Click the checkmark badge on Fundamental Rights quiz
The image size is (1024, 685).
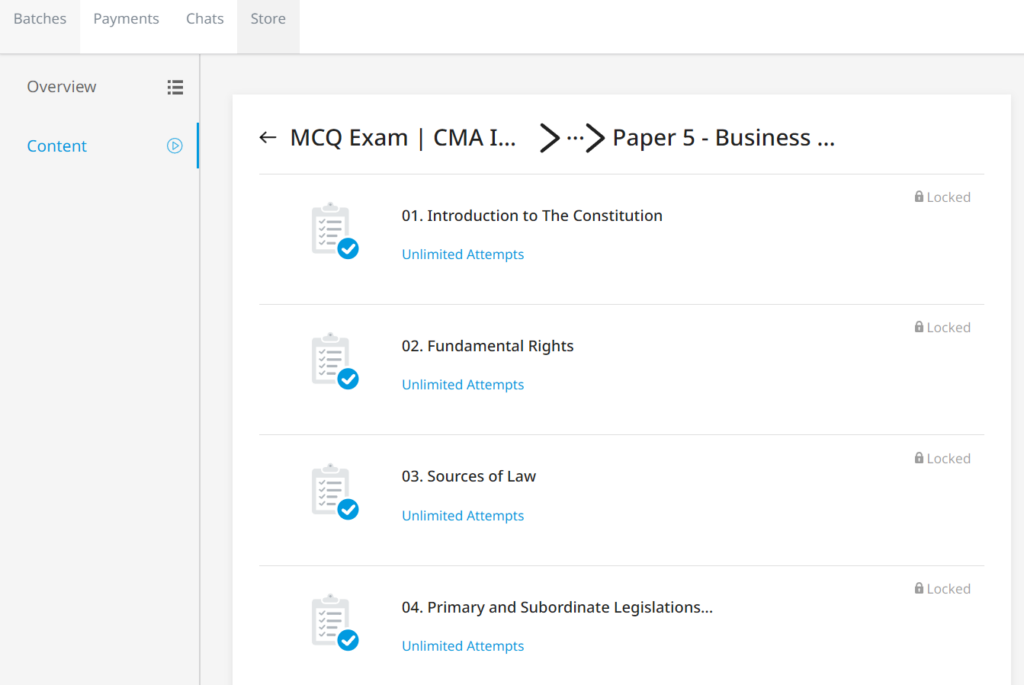347,379
